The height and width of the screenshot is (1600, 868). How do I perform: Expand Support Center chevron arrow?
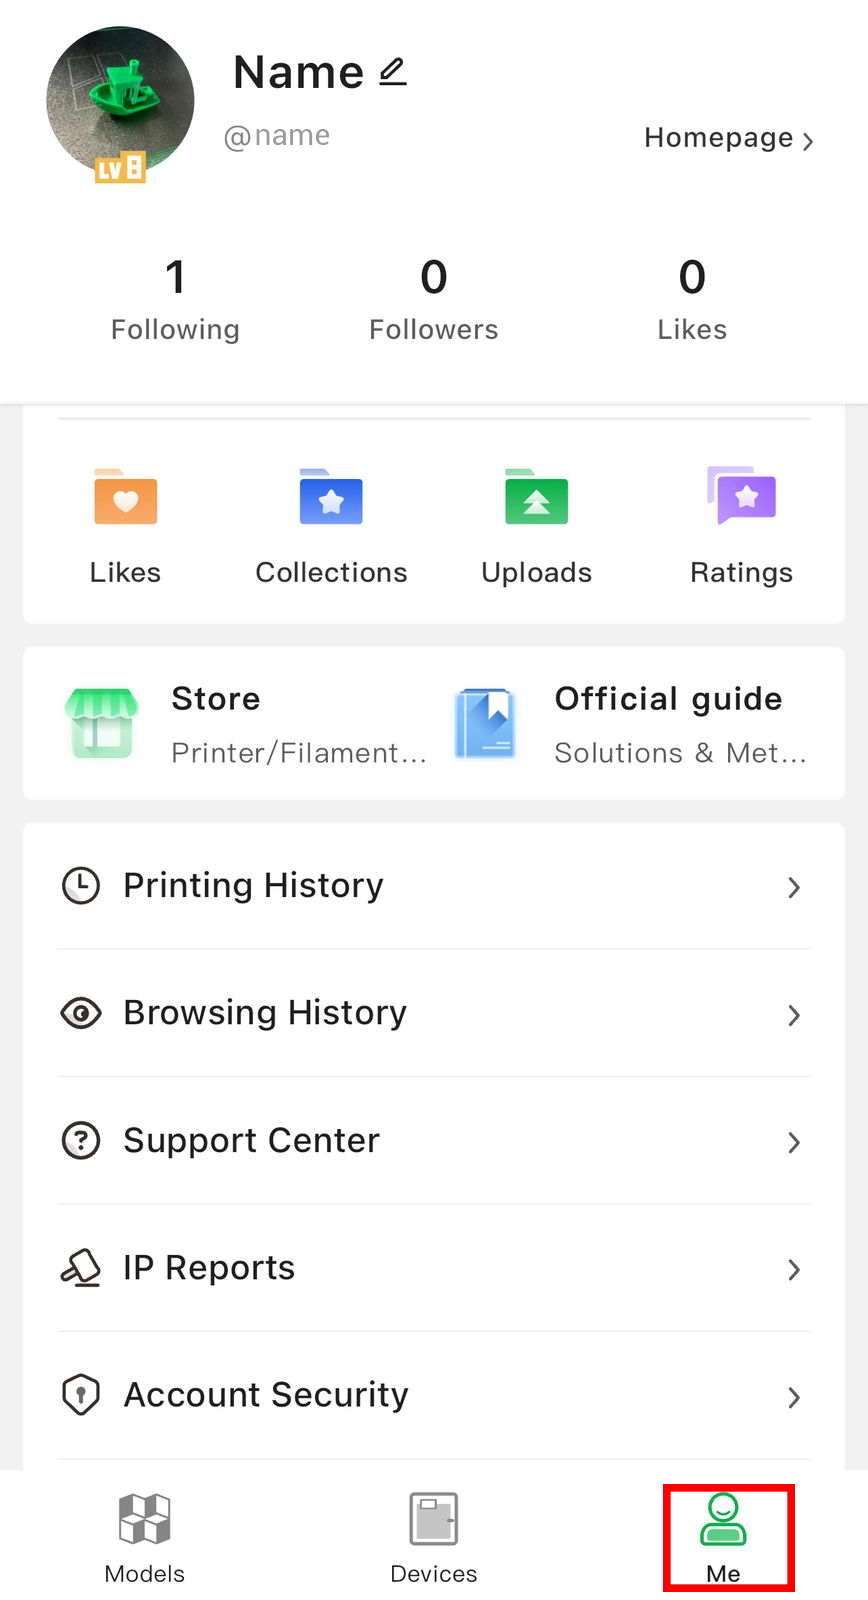coord(794,1142)
